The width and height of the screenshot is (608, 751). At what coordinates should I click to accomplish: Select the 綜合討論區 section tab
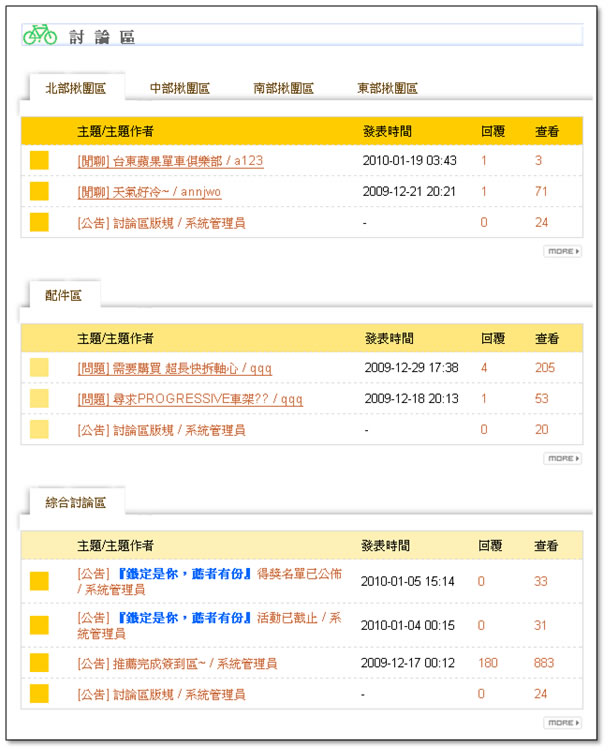click(x=75, y=502)
